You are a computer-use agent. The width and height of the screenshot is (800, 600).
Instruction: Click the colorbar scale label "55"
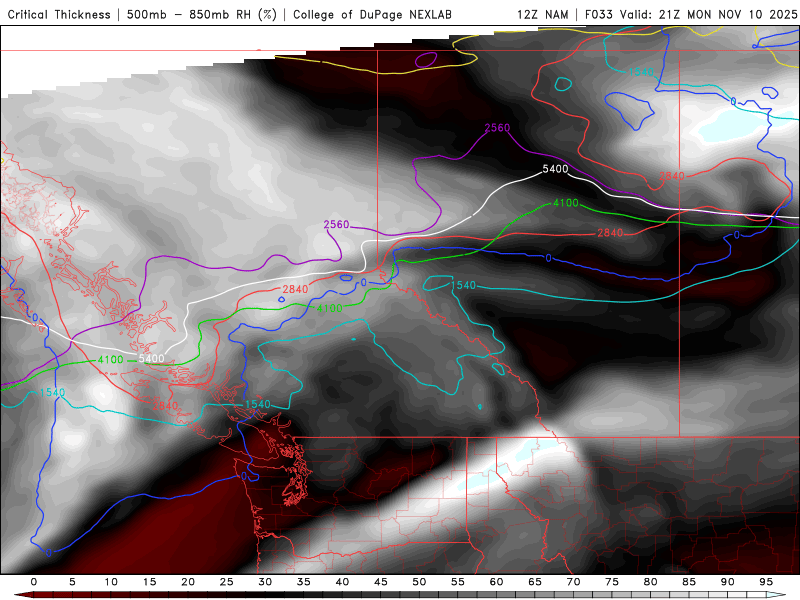pyautogui.click(x=458, y=582)
